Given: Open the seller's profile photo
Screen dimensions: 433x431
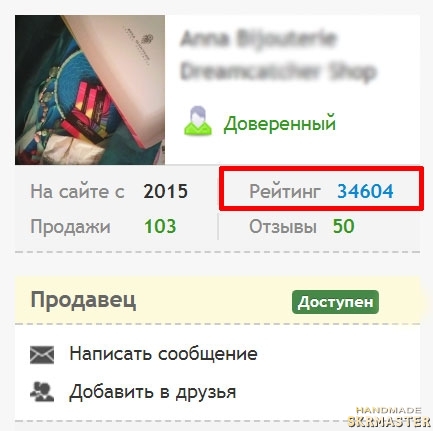Looking at the screenshot, I should 90,90.
